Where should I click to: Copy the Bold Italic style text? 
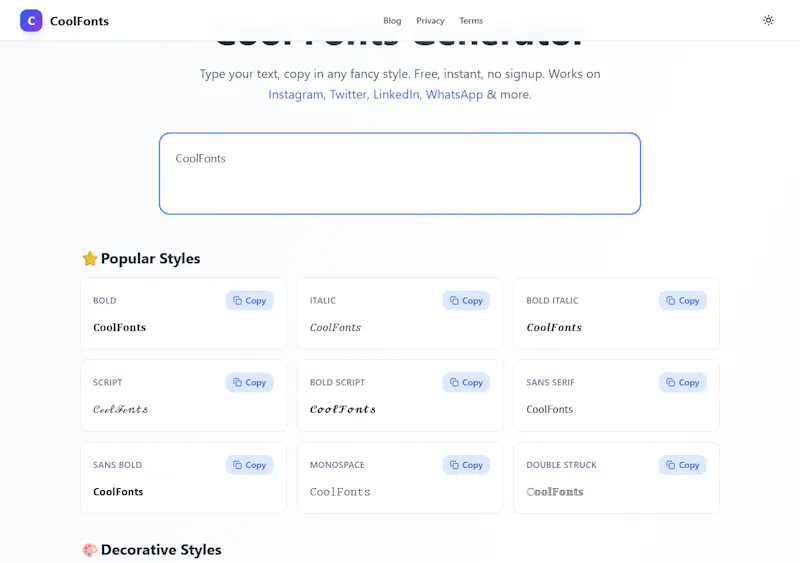[682, 301]
